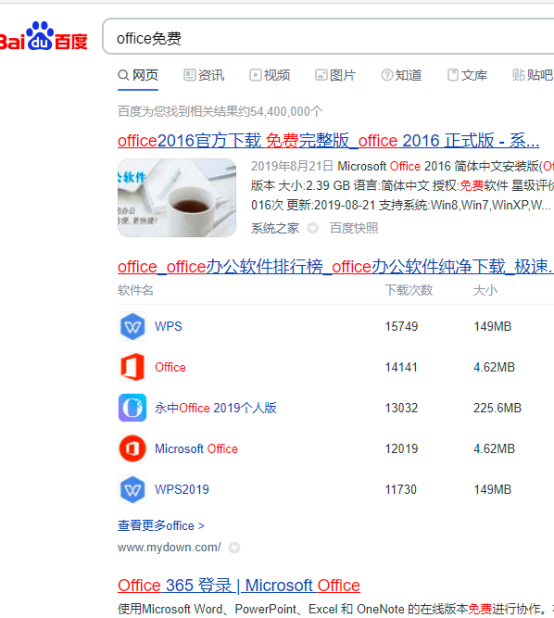Click 查看更多office link

[x=161, y=526]
